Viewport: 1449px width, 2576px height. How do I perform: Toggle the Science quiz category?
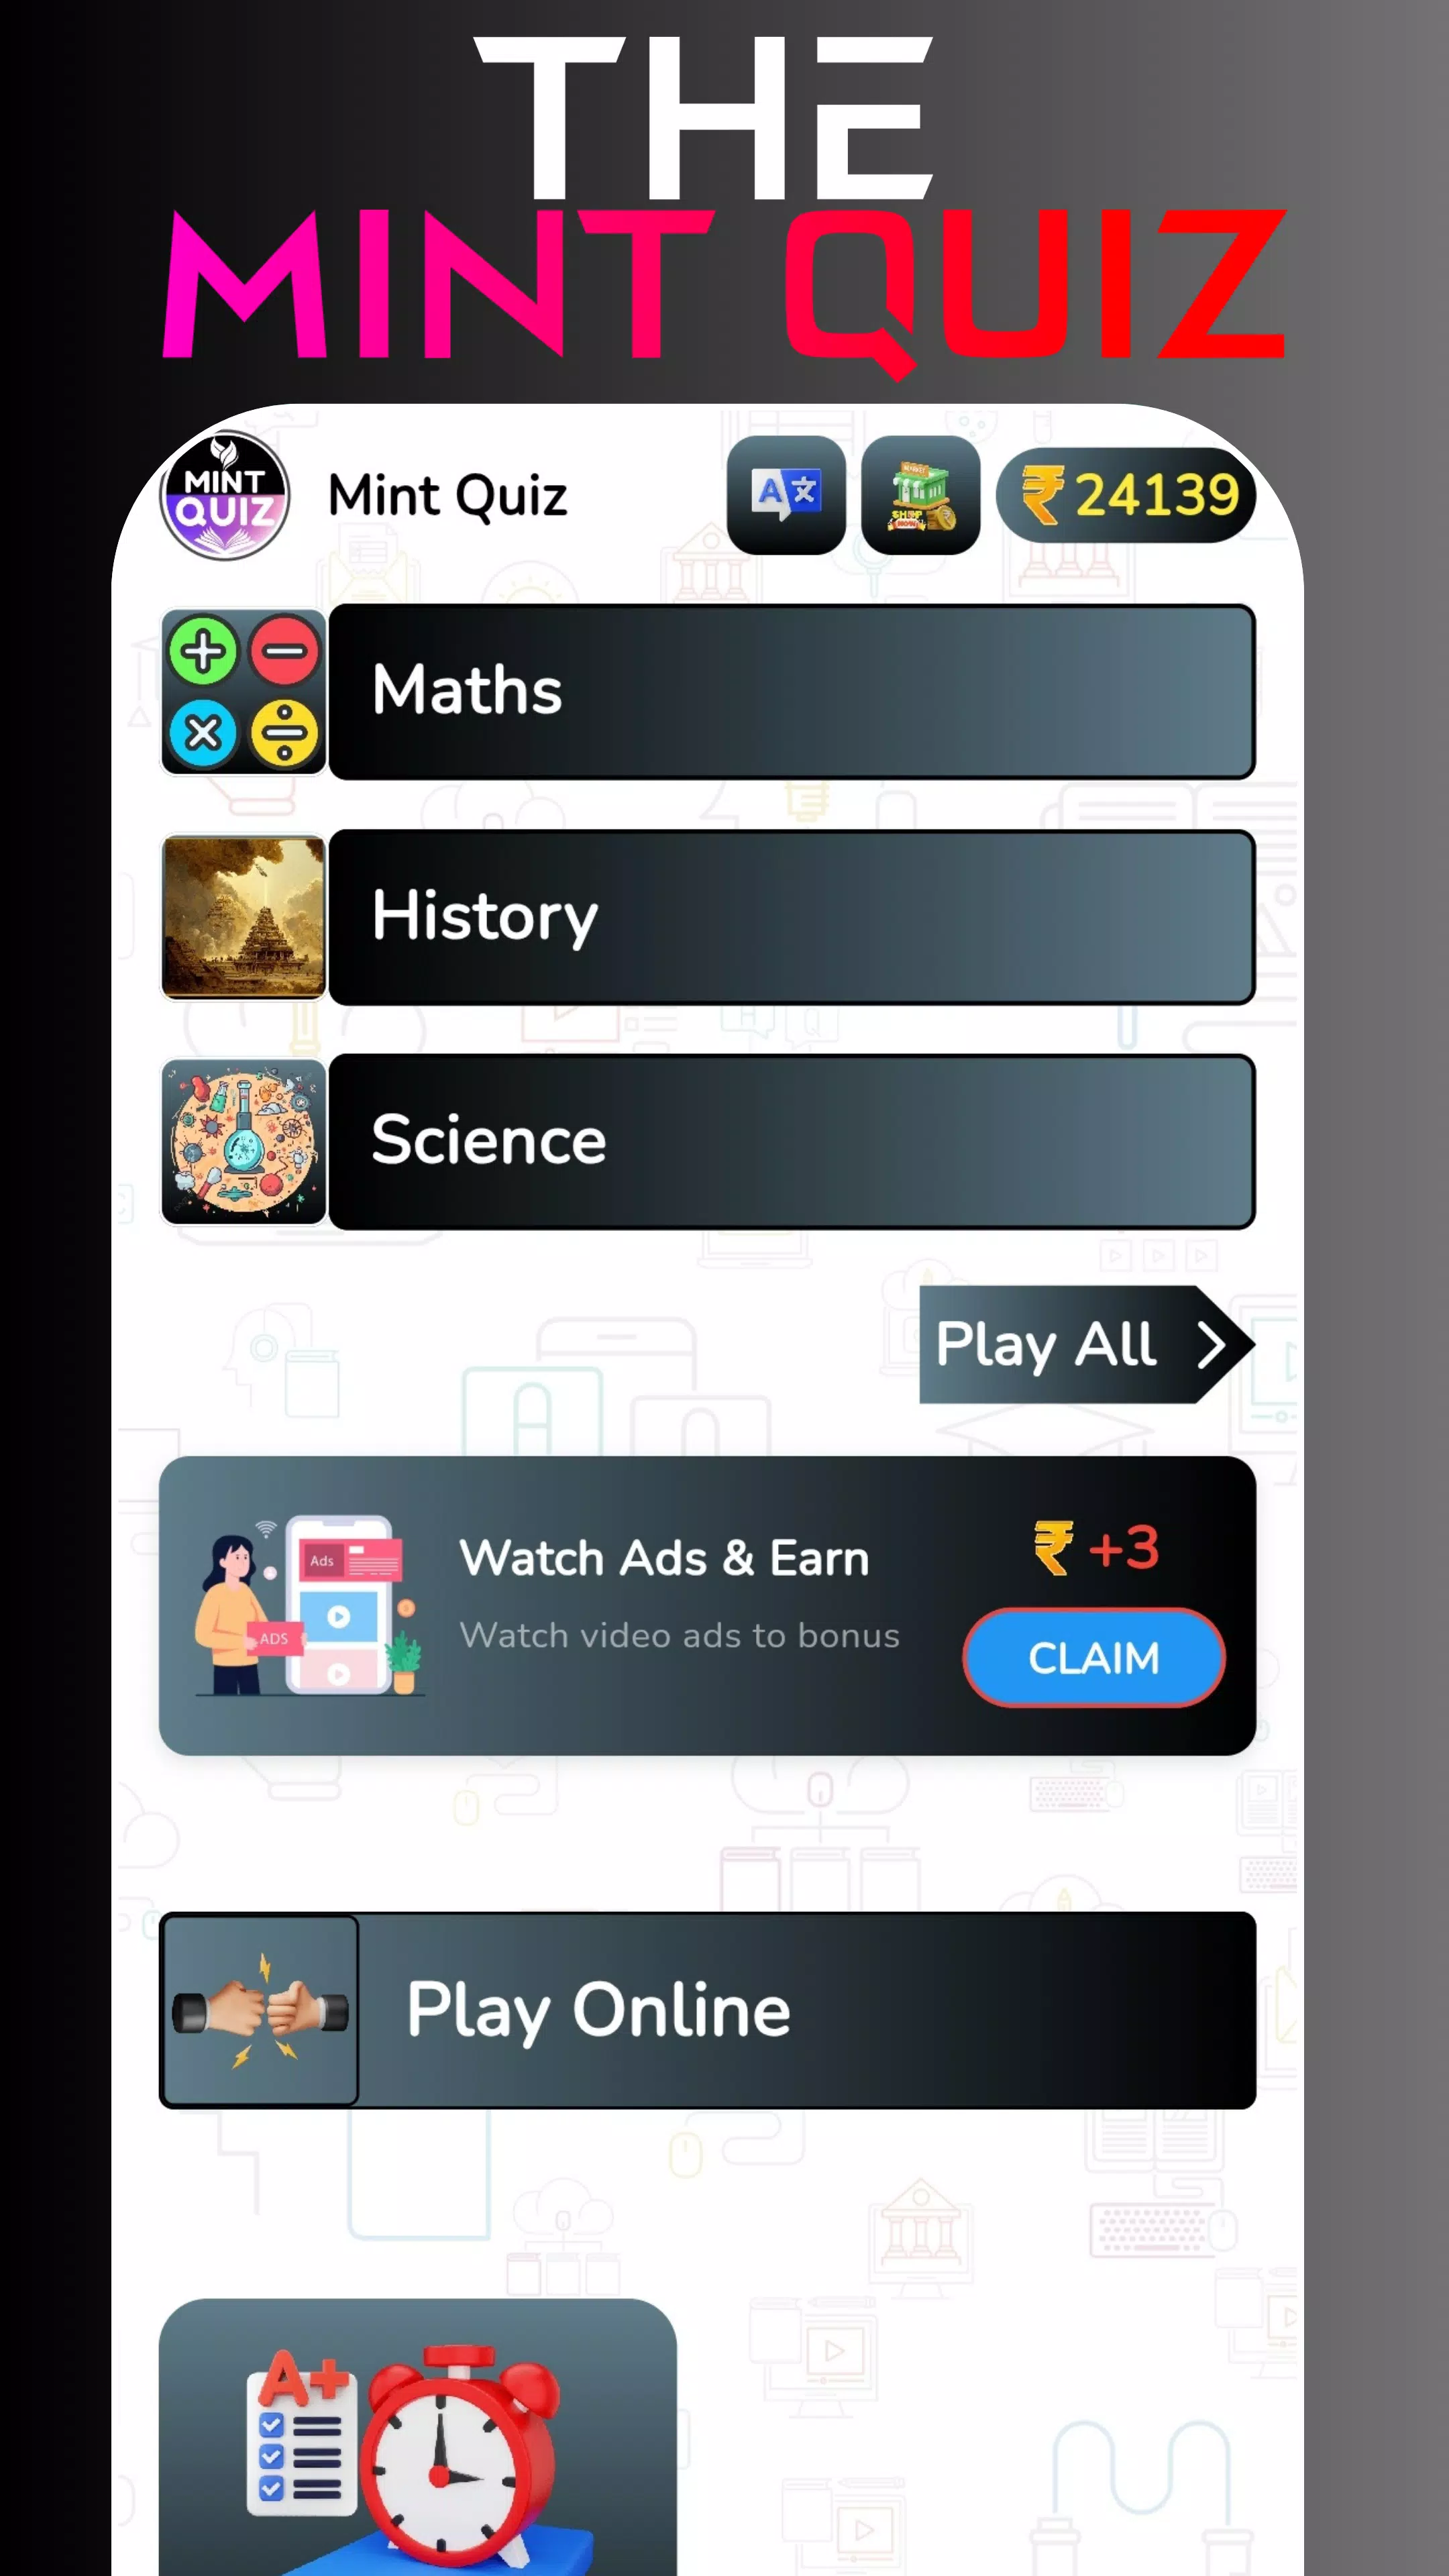(708, 1139)
